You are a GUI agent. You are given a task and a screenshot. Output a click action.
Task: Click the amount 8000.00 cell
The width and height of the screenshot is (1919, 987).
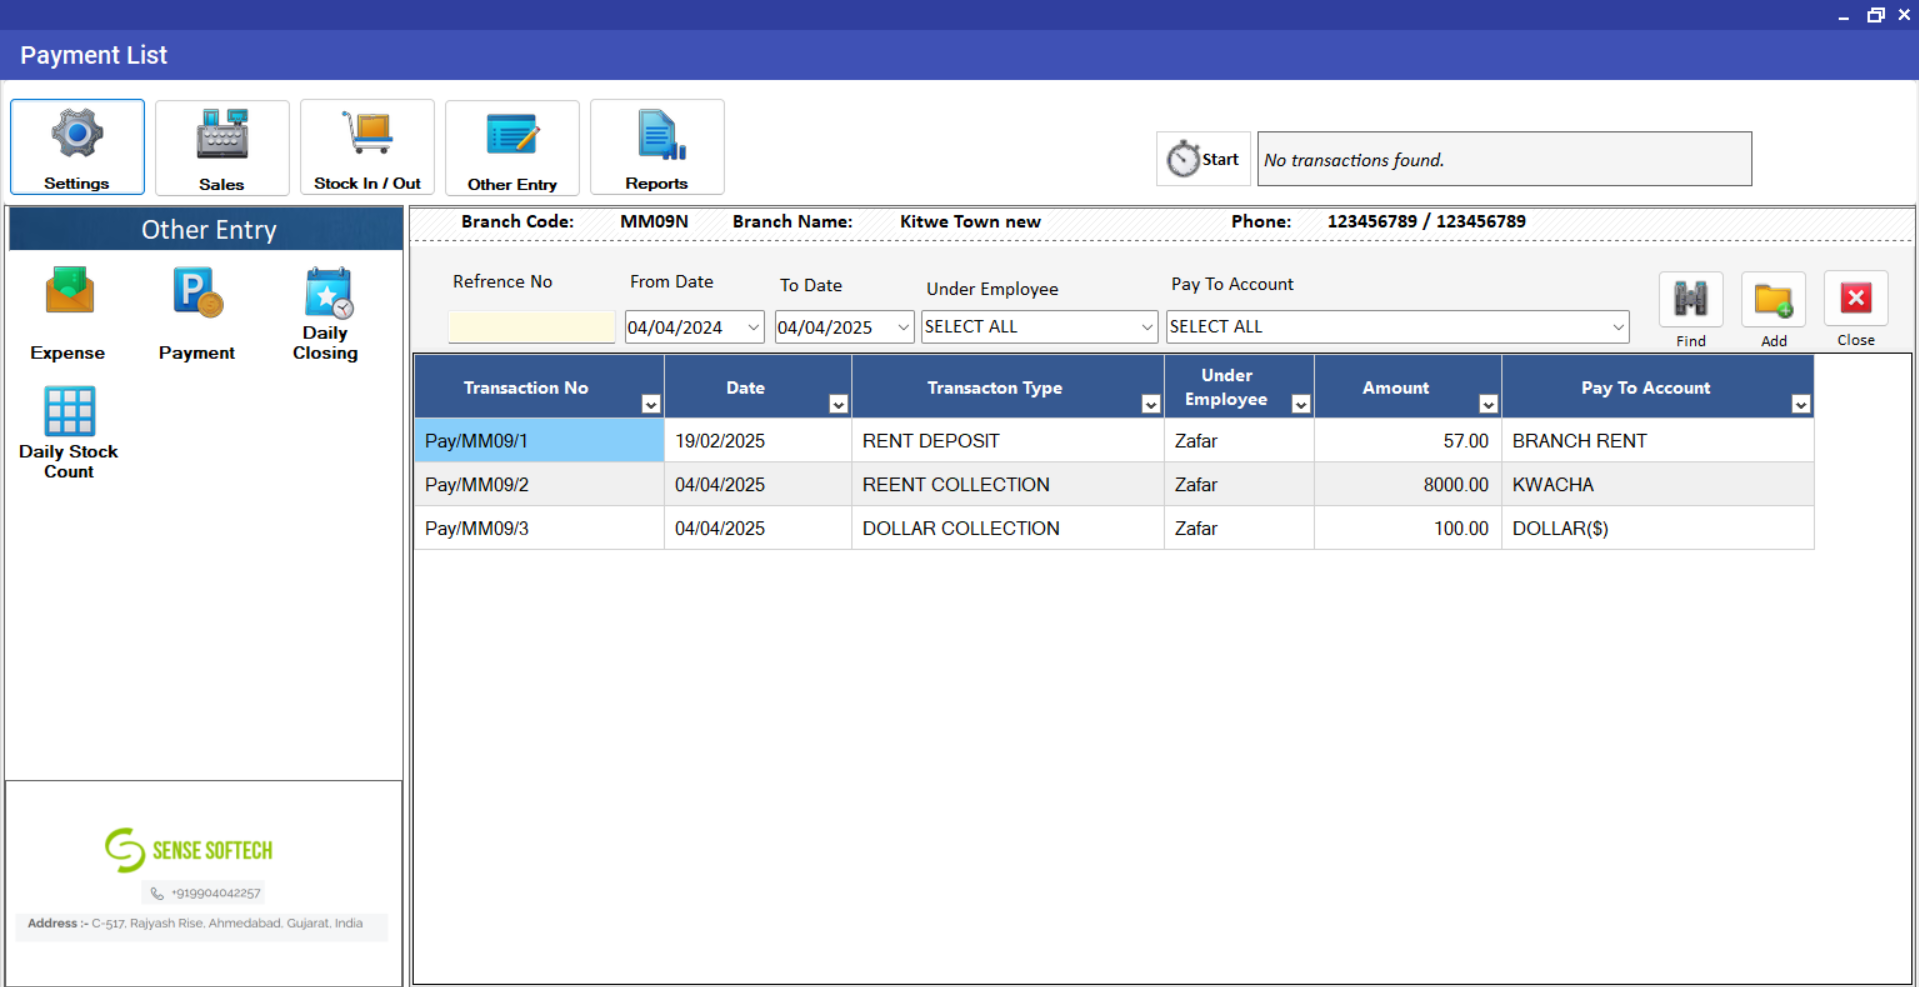[x=1408, y=485]
